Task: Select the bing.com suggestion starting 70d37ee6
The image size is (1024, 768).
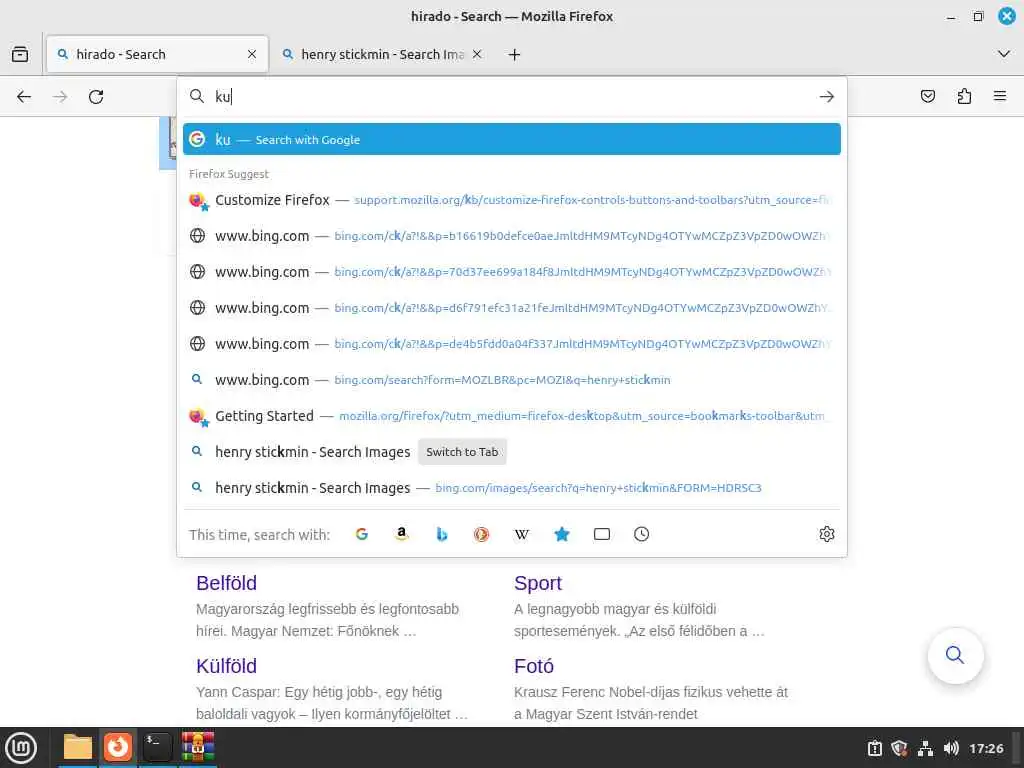Action: pos(511,272)
